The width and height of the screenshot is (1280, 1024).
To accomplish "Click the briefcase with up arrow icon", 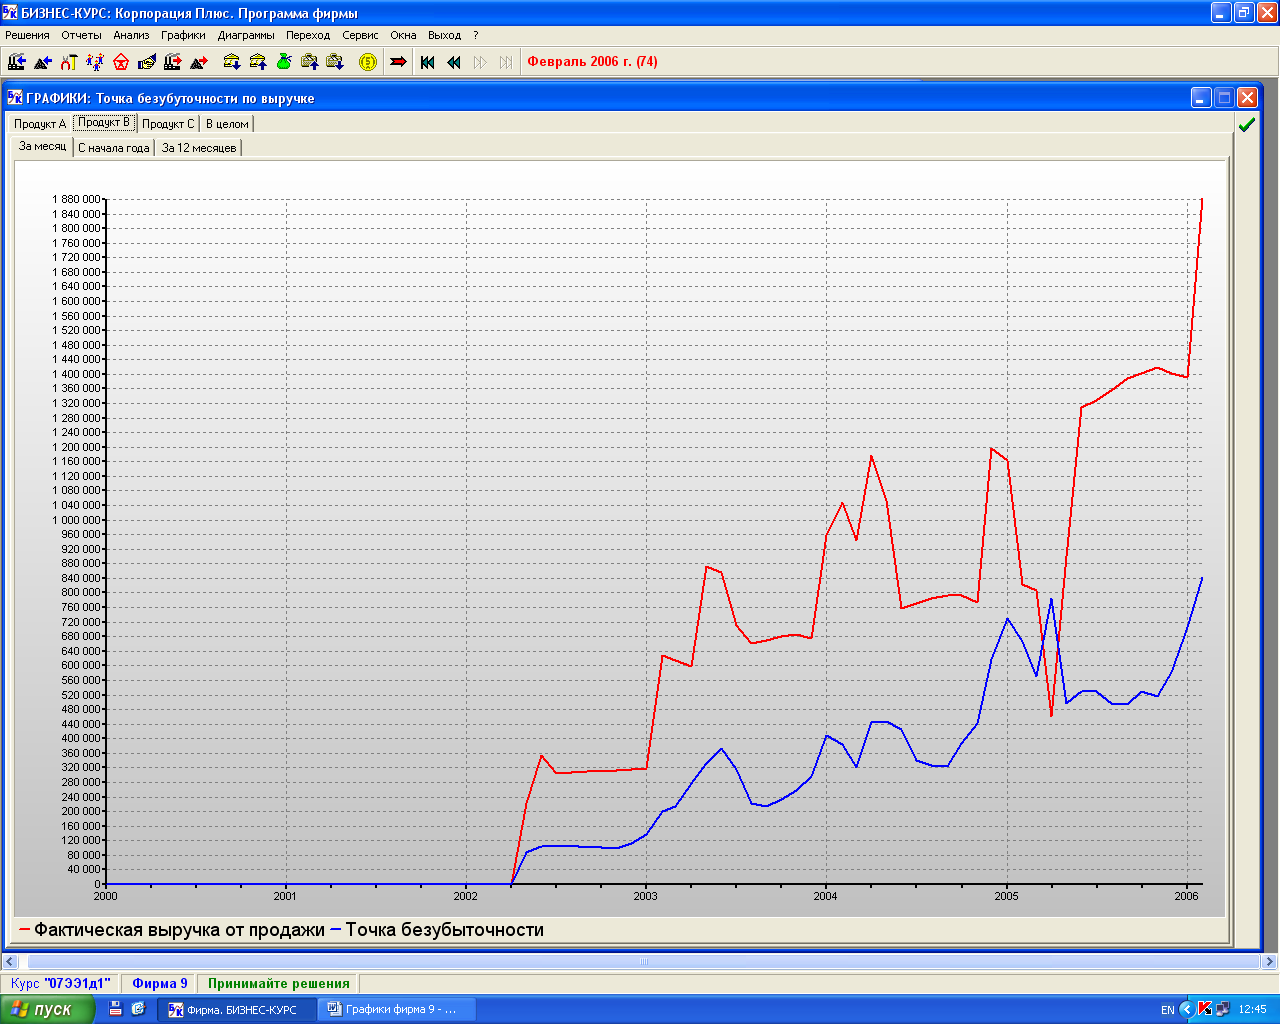I will click(x=310, y=62).
